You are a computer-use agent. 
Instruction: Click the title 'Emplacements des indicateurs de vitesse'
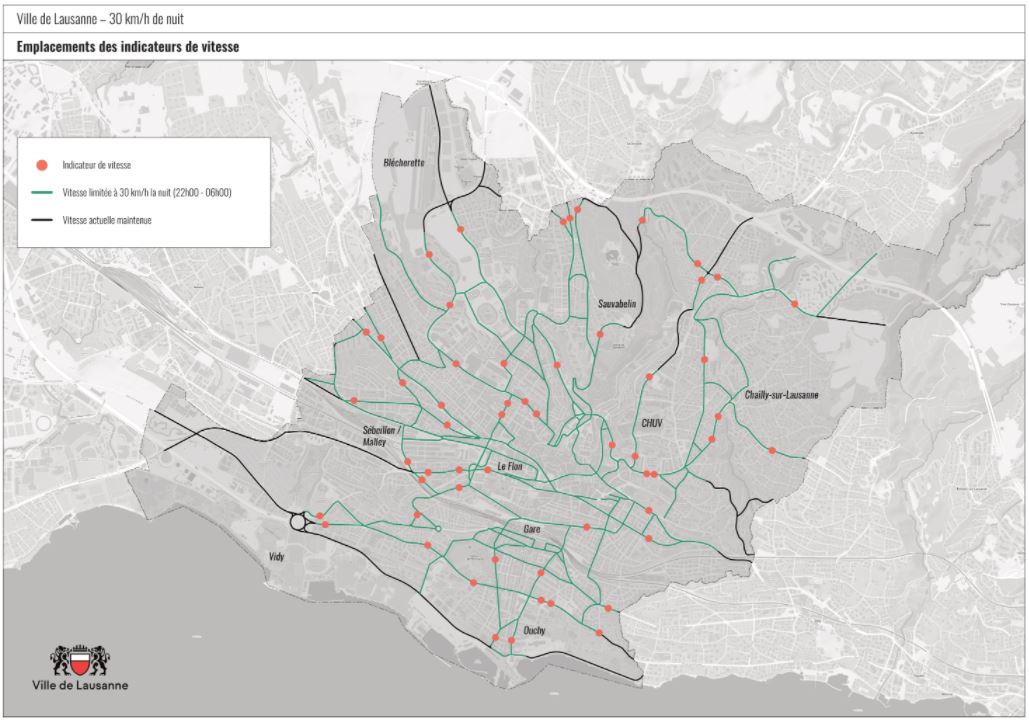(x=128, y=47)
